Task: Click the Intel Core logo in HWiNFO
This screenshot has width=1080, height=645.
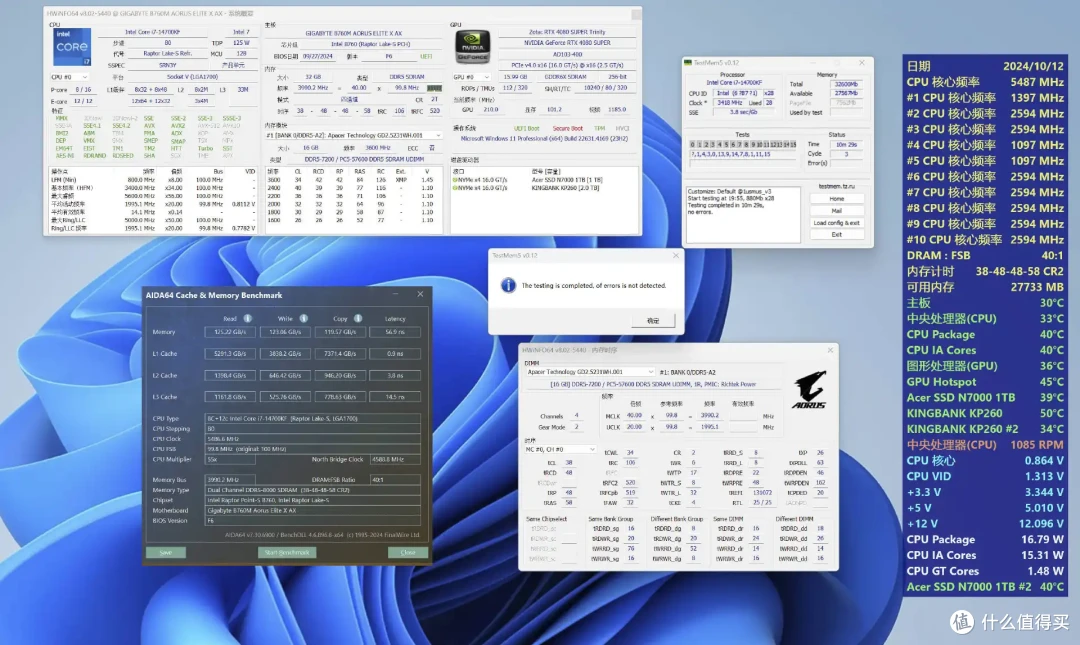Action: 72,46
